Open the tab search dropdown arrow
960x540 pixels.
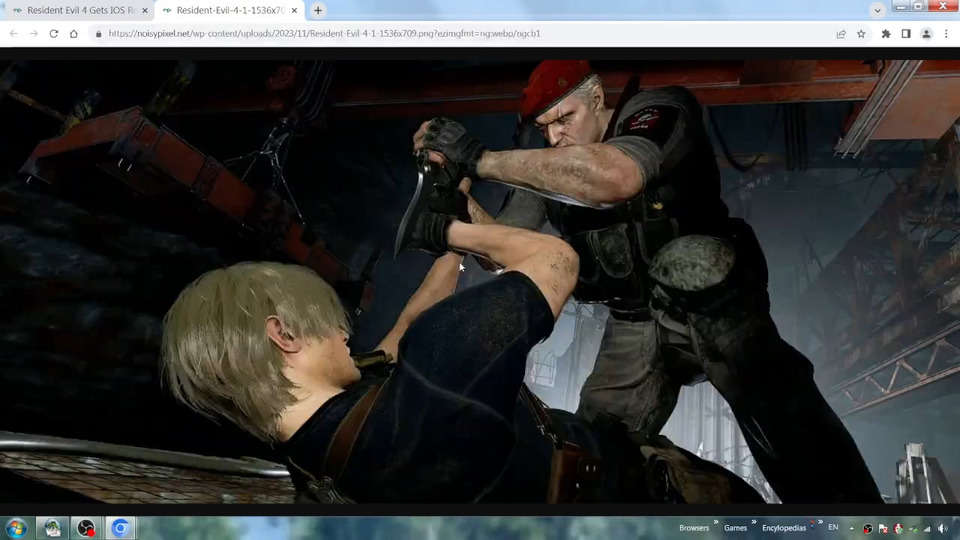[x=877, y=10]
